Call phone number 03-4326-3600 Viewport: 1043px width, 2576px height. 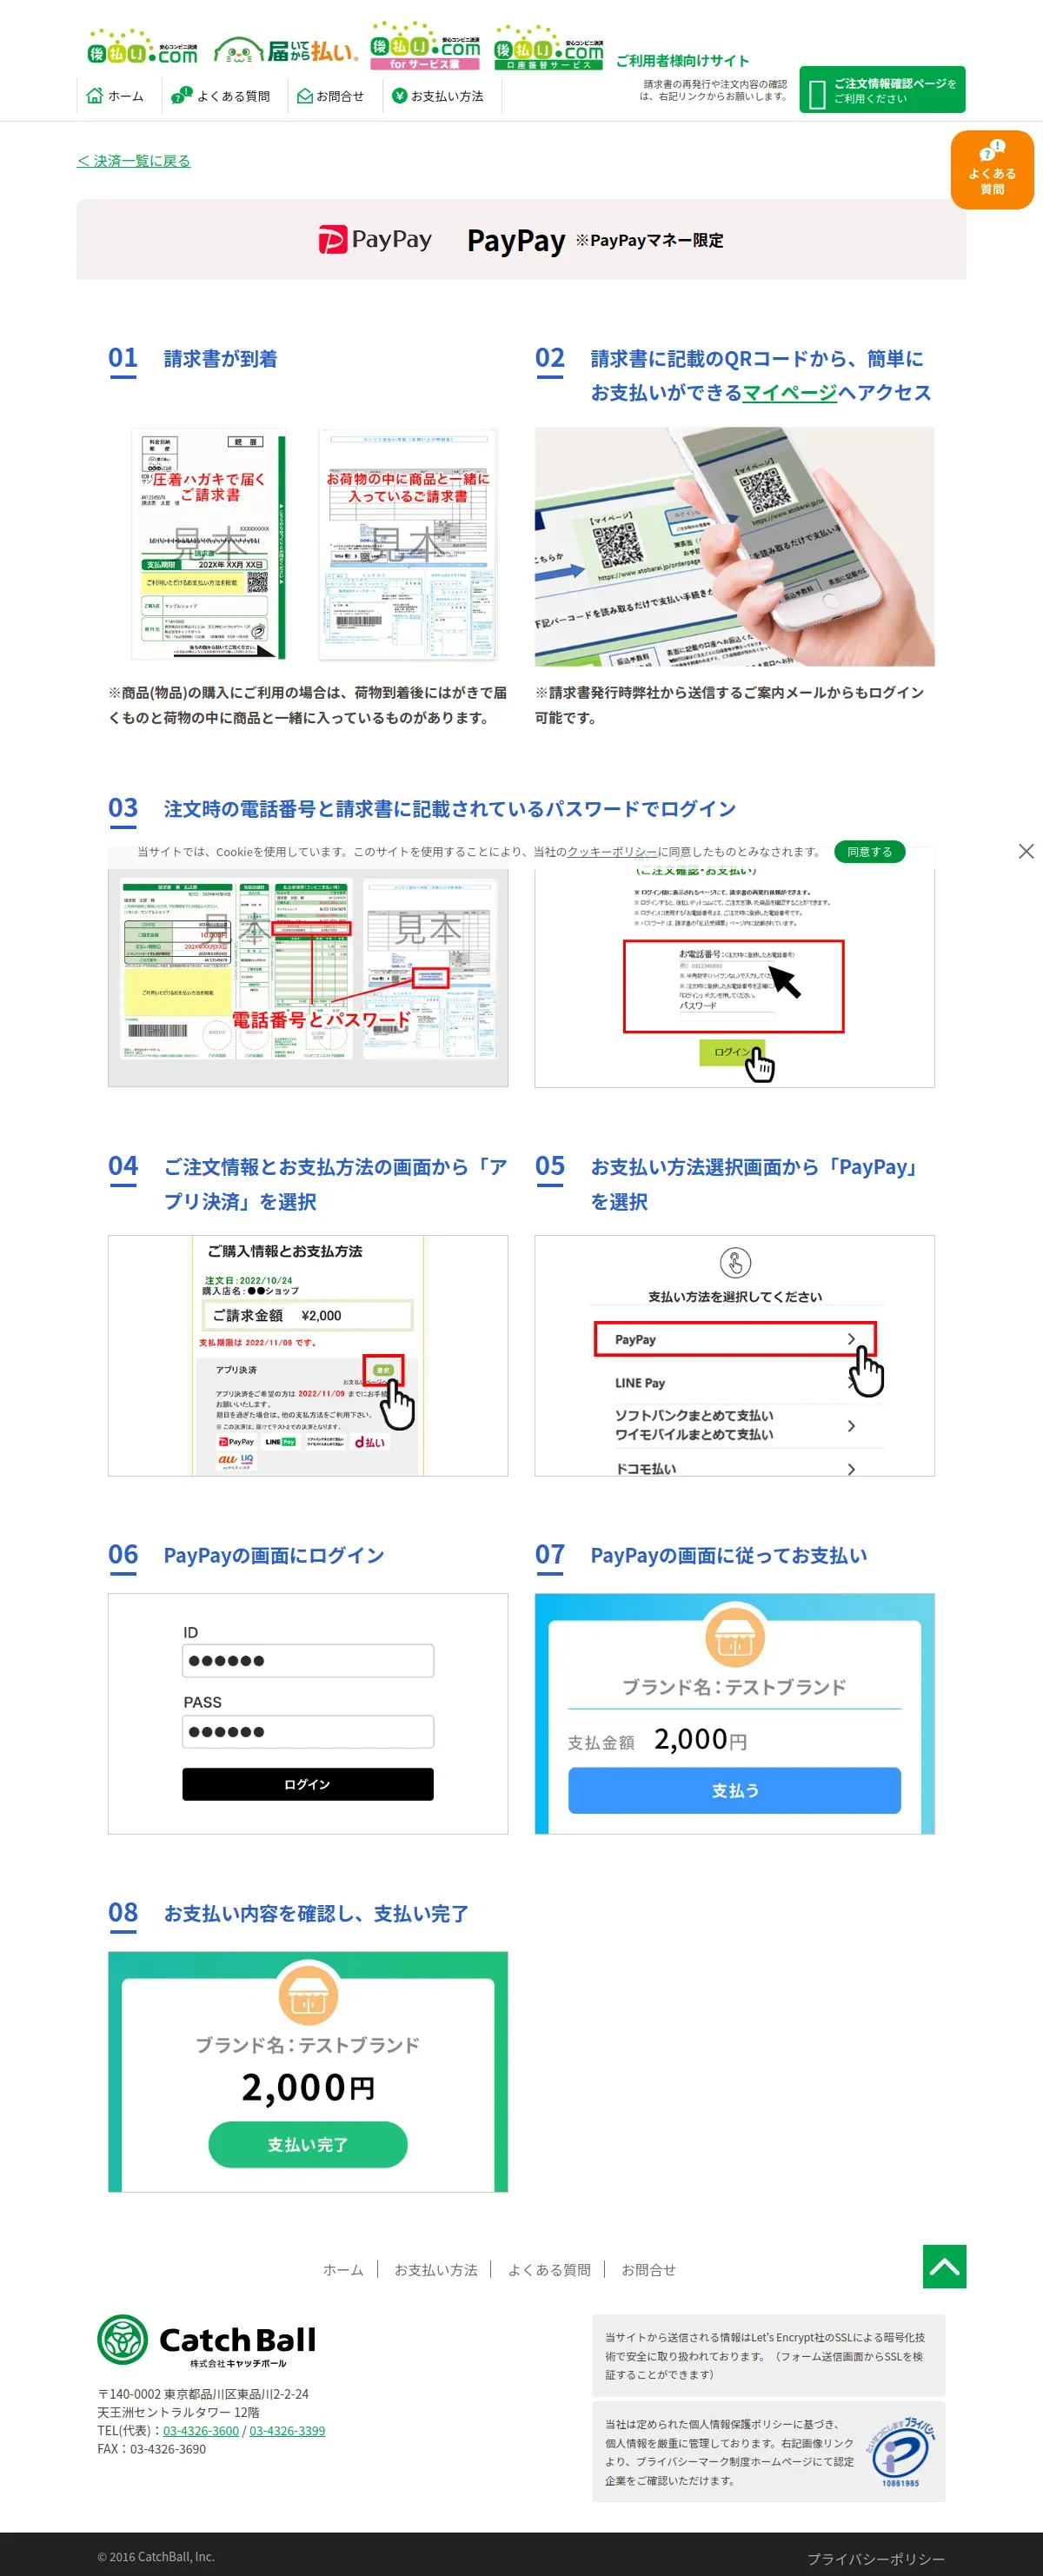pyautogui.click(x=201, y=2431)
